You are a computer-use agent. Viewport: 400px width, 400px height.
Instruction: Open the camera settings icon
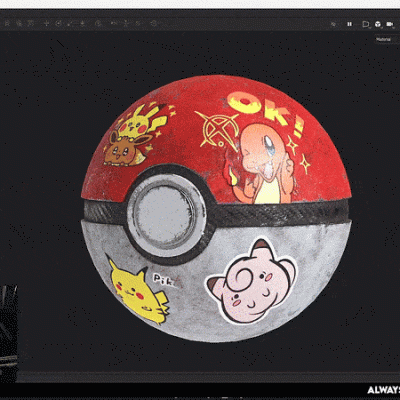click(x=389, y=24)
